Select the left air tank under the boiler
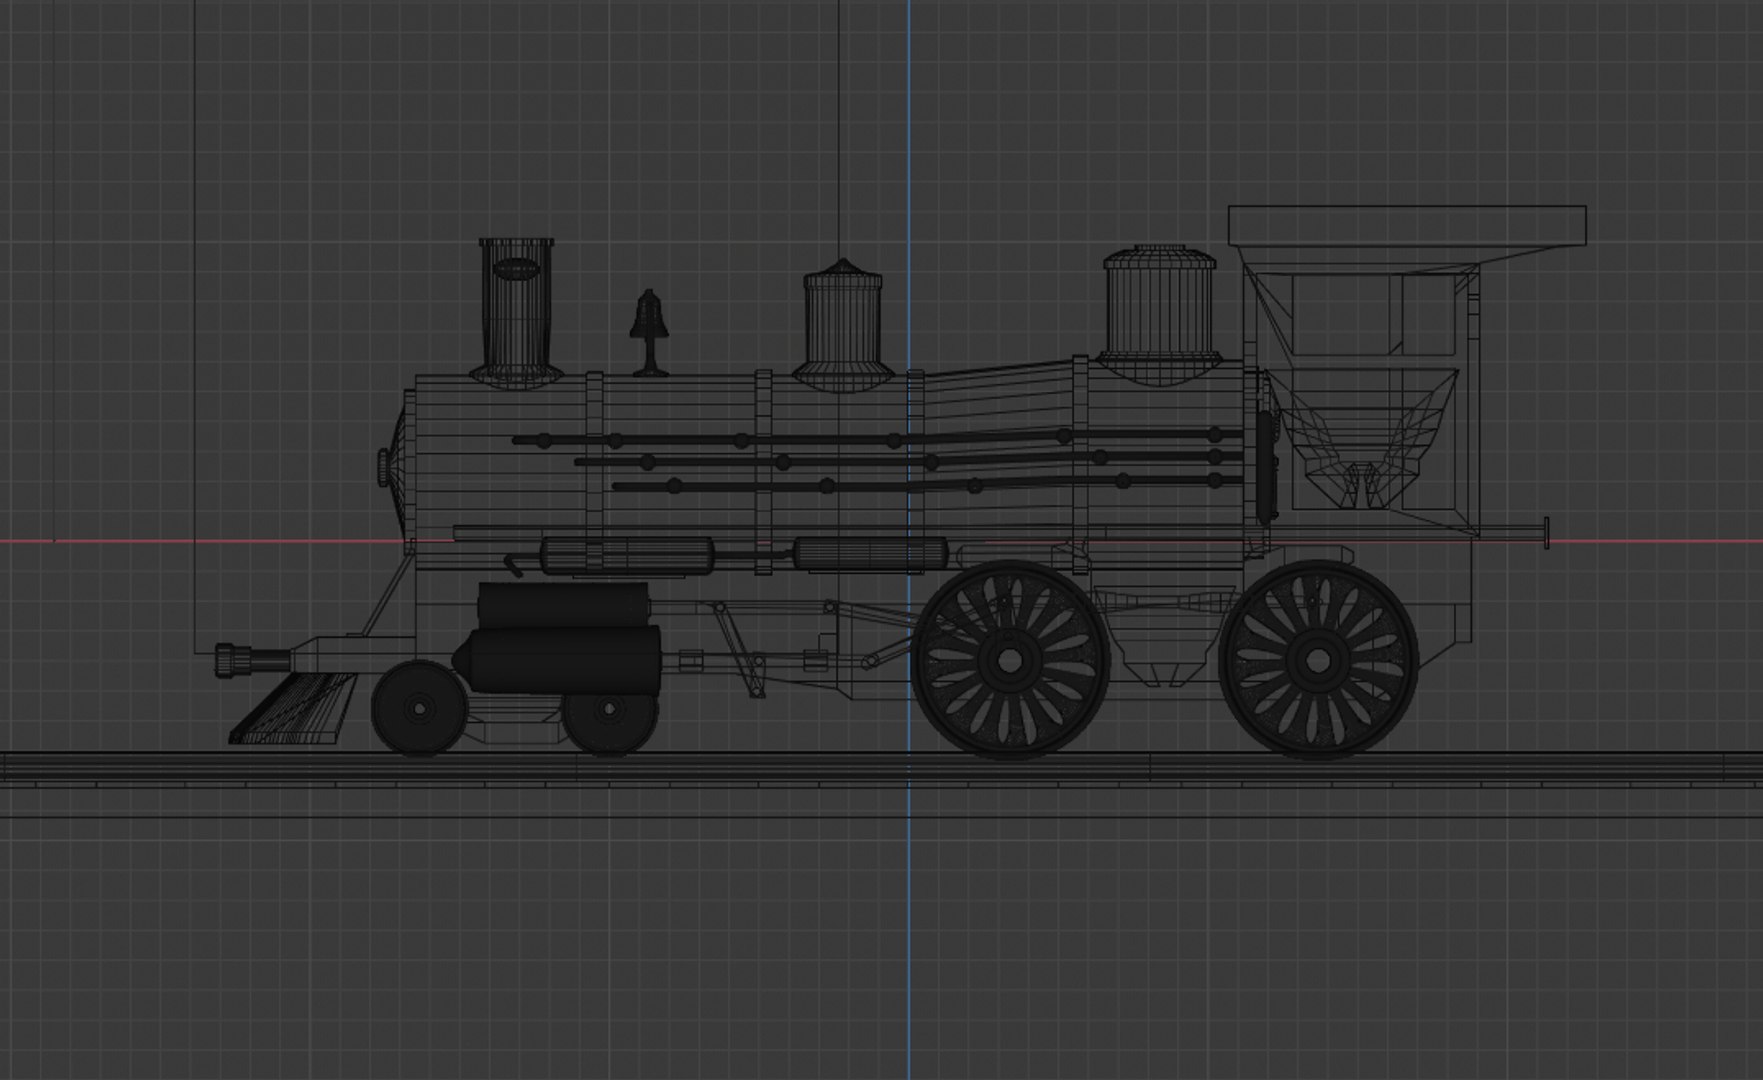The width and height of the screenshot is (1763, 1080). tap(628, 555)
